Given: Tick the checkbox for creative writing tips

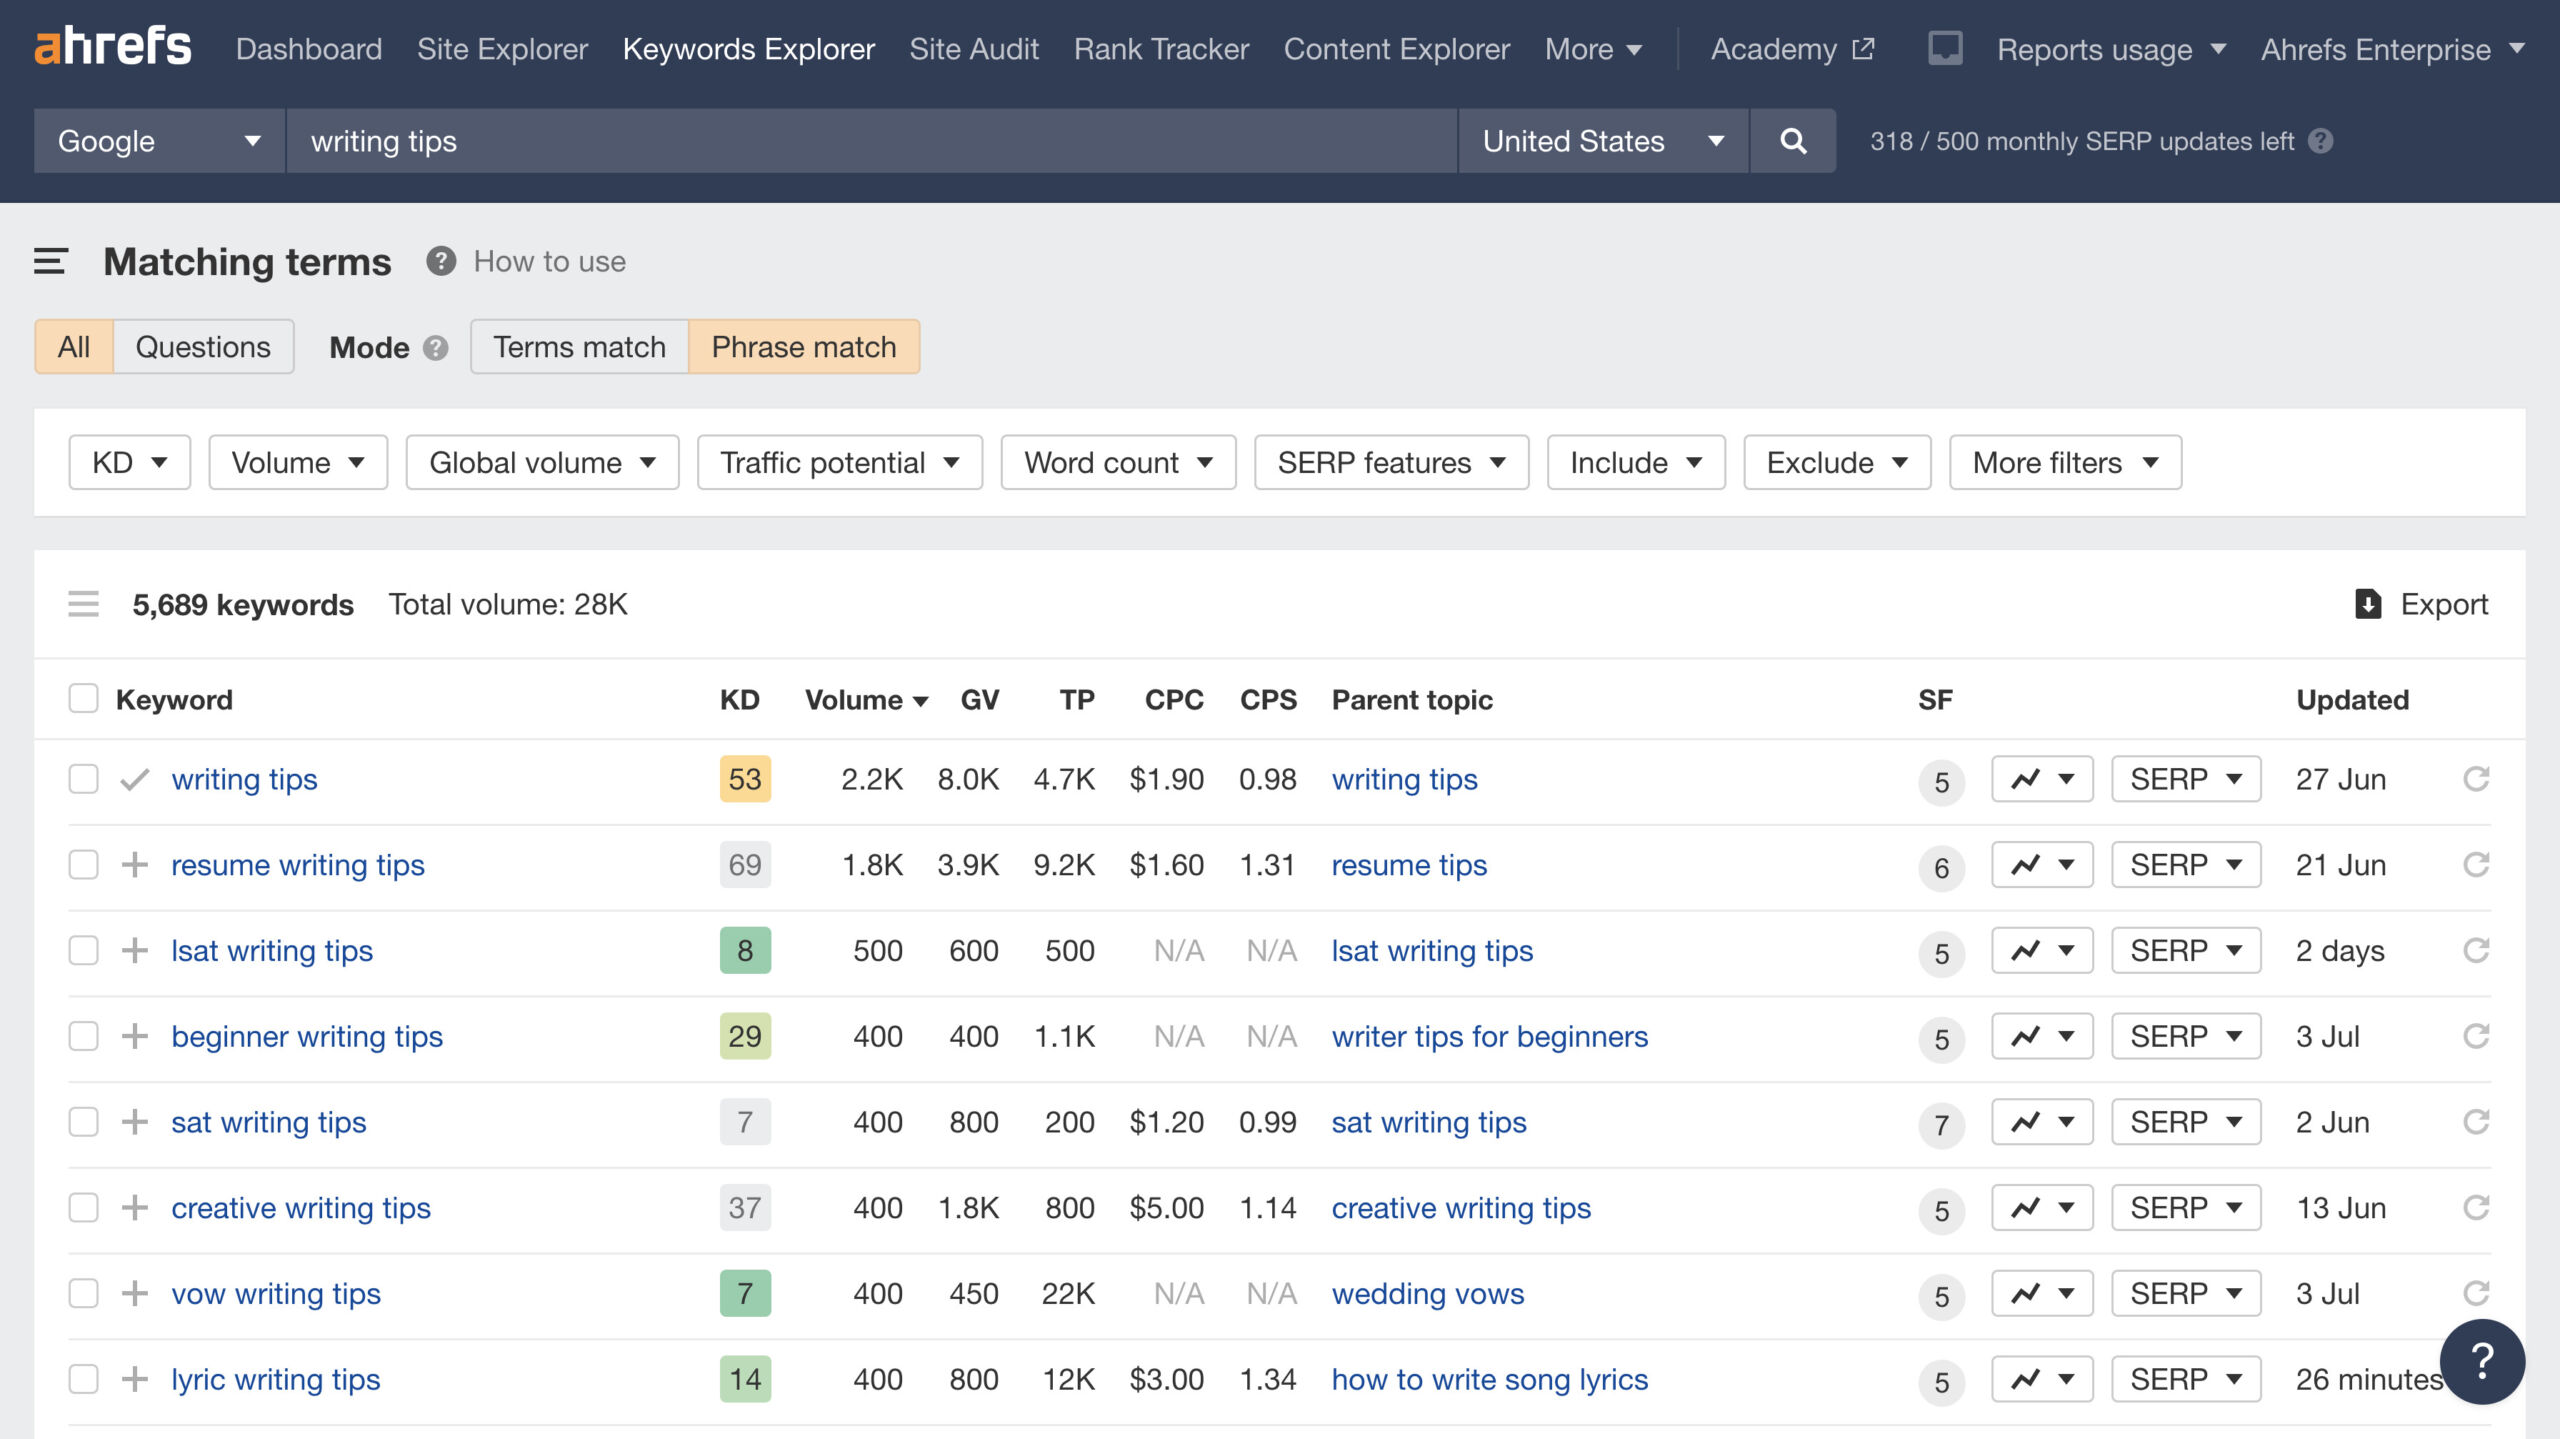Looking at the screenshot, I should click(83, 1207).
